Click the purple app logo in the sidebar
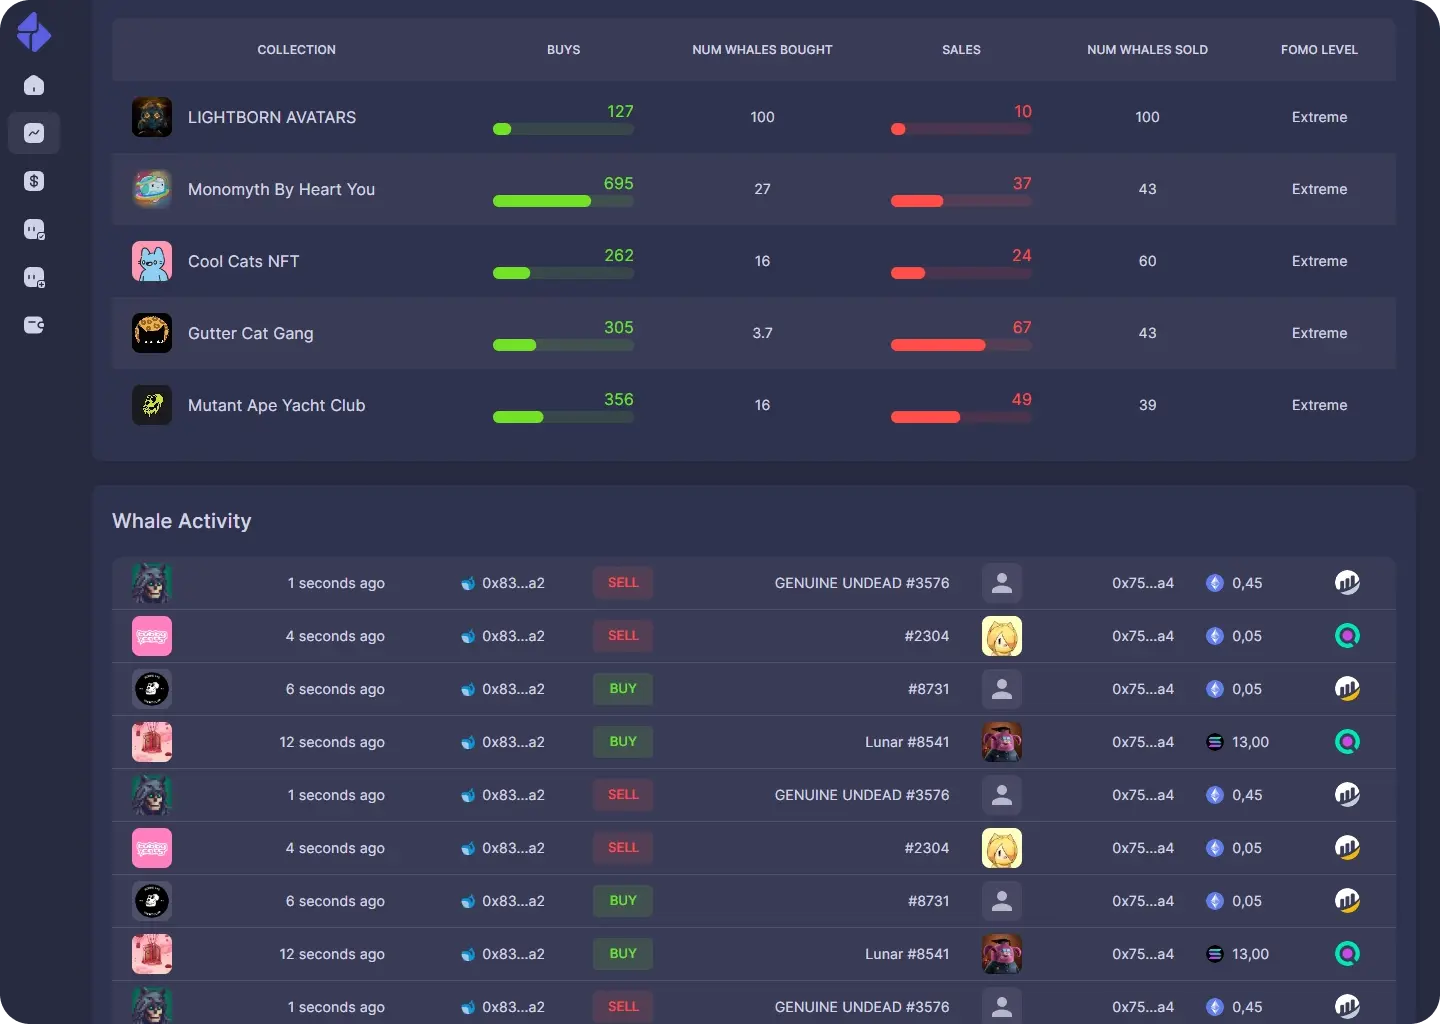 pos(34,32)
